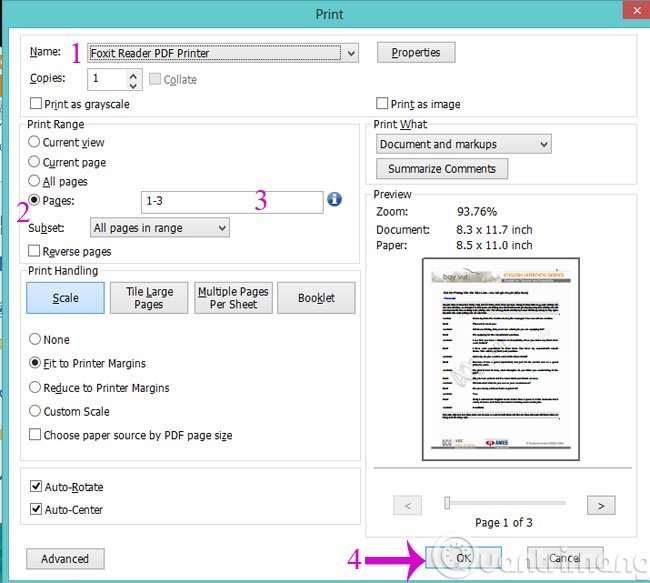Go to next preview page arrow
Viewport: 650px width, 583px height.
600,504
